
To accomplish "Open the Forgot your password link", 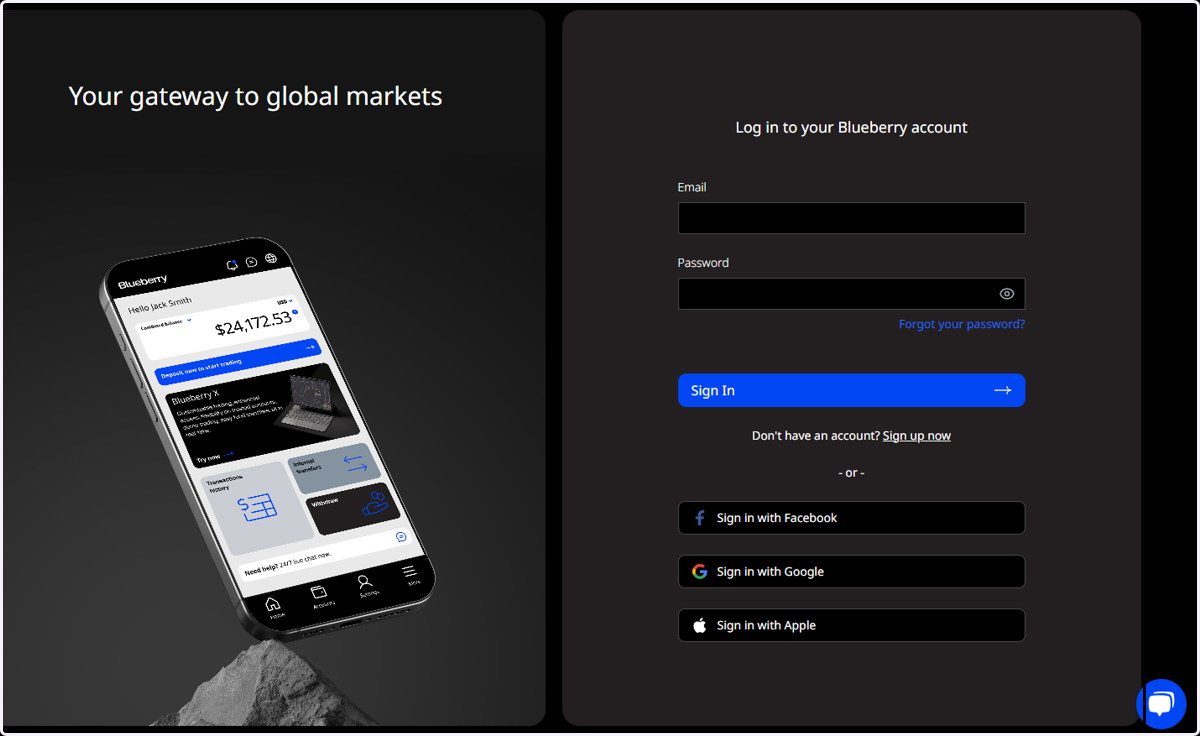I will click(961, 324).
